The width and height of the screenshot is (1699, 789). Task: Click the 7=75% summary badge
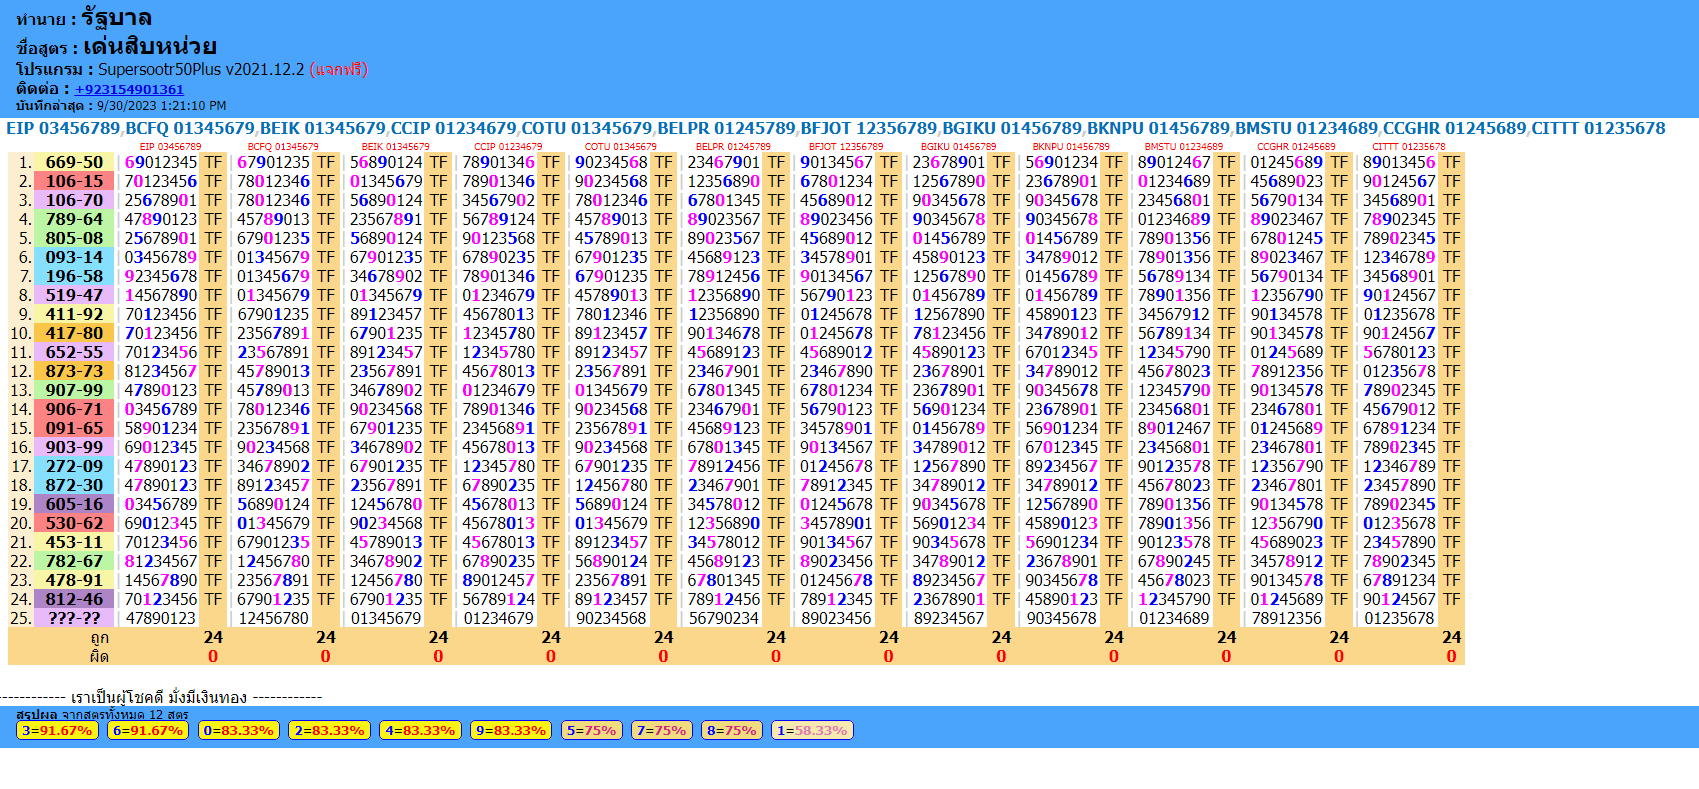661,731
